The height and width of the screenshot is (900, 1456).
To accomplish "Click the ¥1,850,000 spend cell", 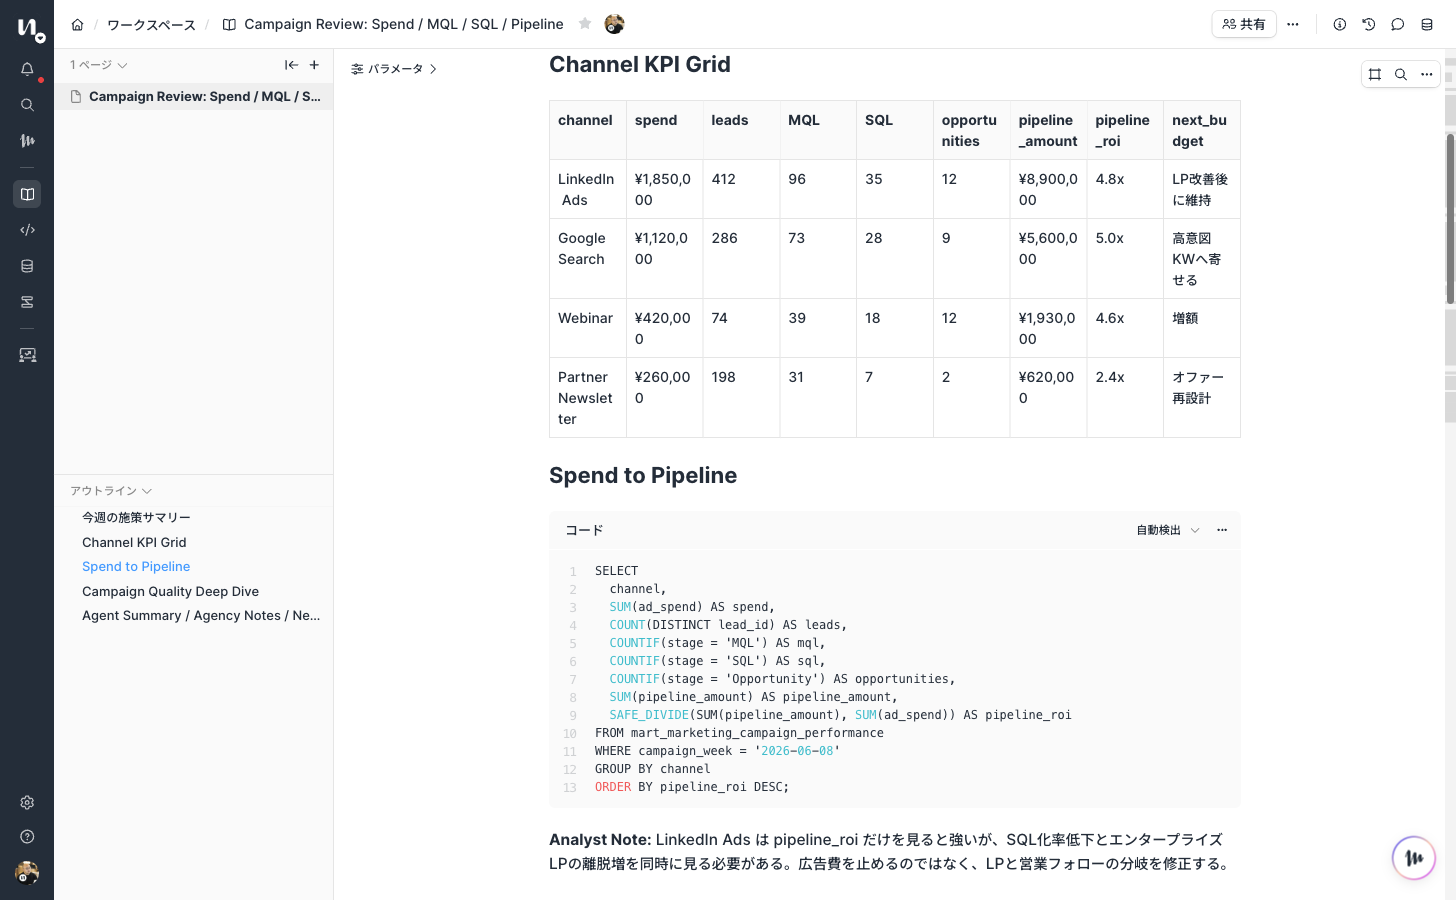I will point(664,189).
